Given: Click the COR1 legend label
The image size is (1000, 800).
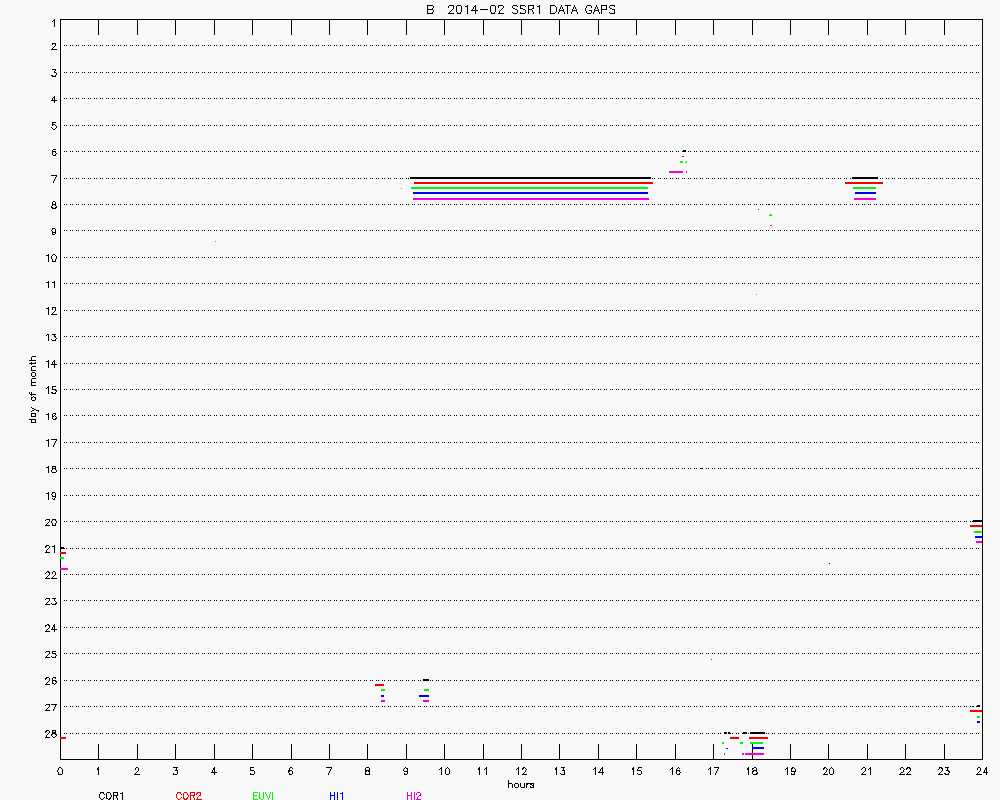Looking at the screenshot, I should click(111, 796).
